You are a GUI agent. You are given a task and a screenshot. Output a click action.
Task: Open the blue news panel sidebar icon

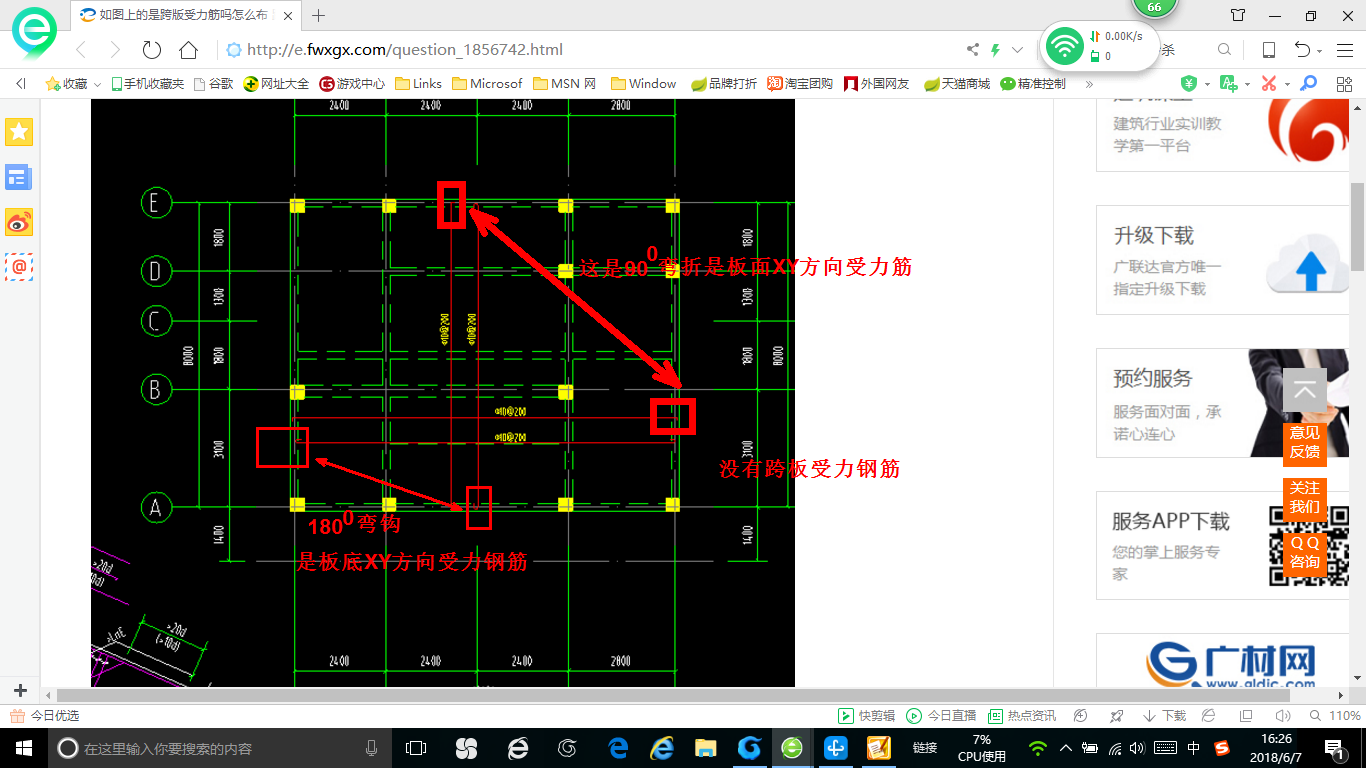pyautogui.click(x=19, y=177)
